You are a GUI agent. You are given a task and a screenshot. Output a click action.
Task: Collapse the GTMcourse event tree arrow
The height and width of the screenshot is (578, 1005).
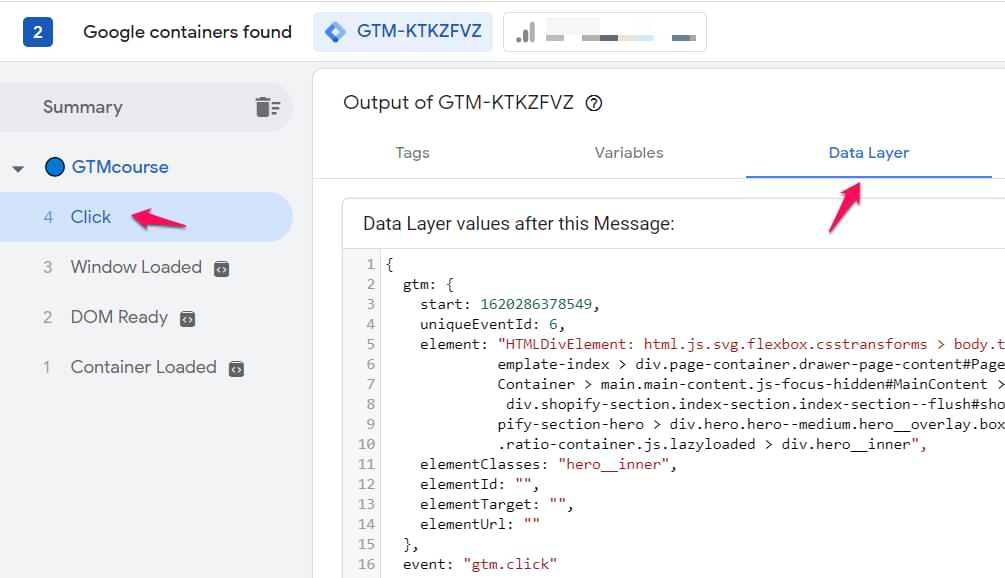tap(18, 169)
